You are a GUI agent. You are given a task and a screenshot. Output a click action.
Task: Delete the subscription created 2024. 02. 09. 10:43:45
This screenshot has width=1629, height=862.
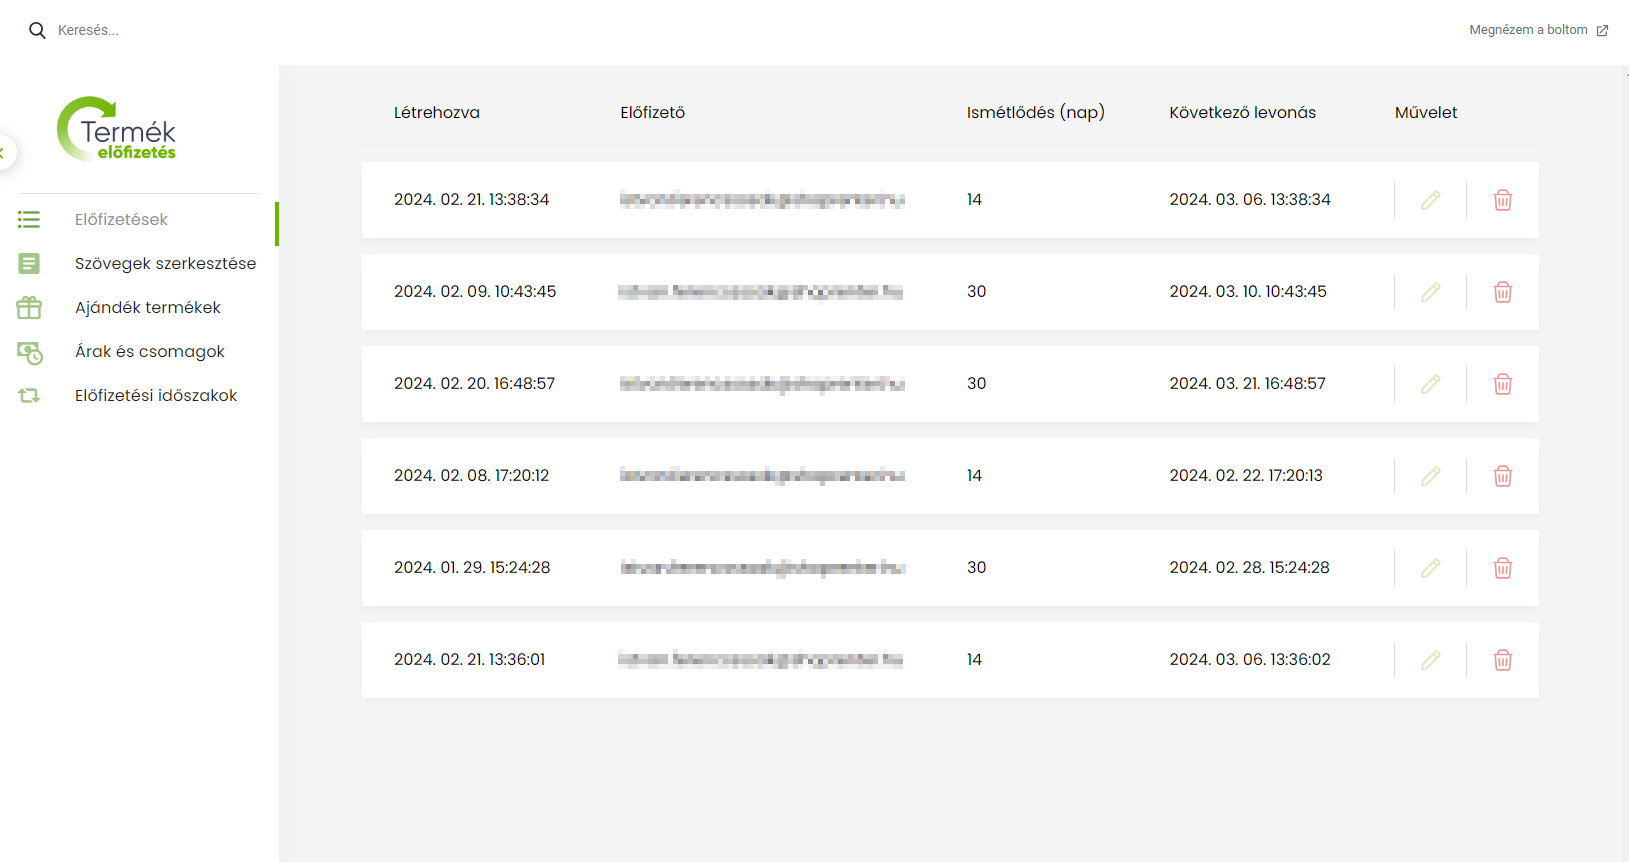[1503, 292]
